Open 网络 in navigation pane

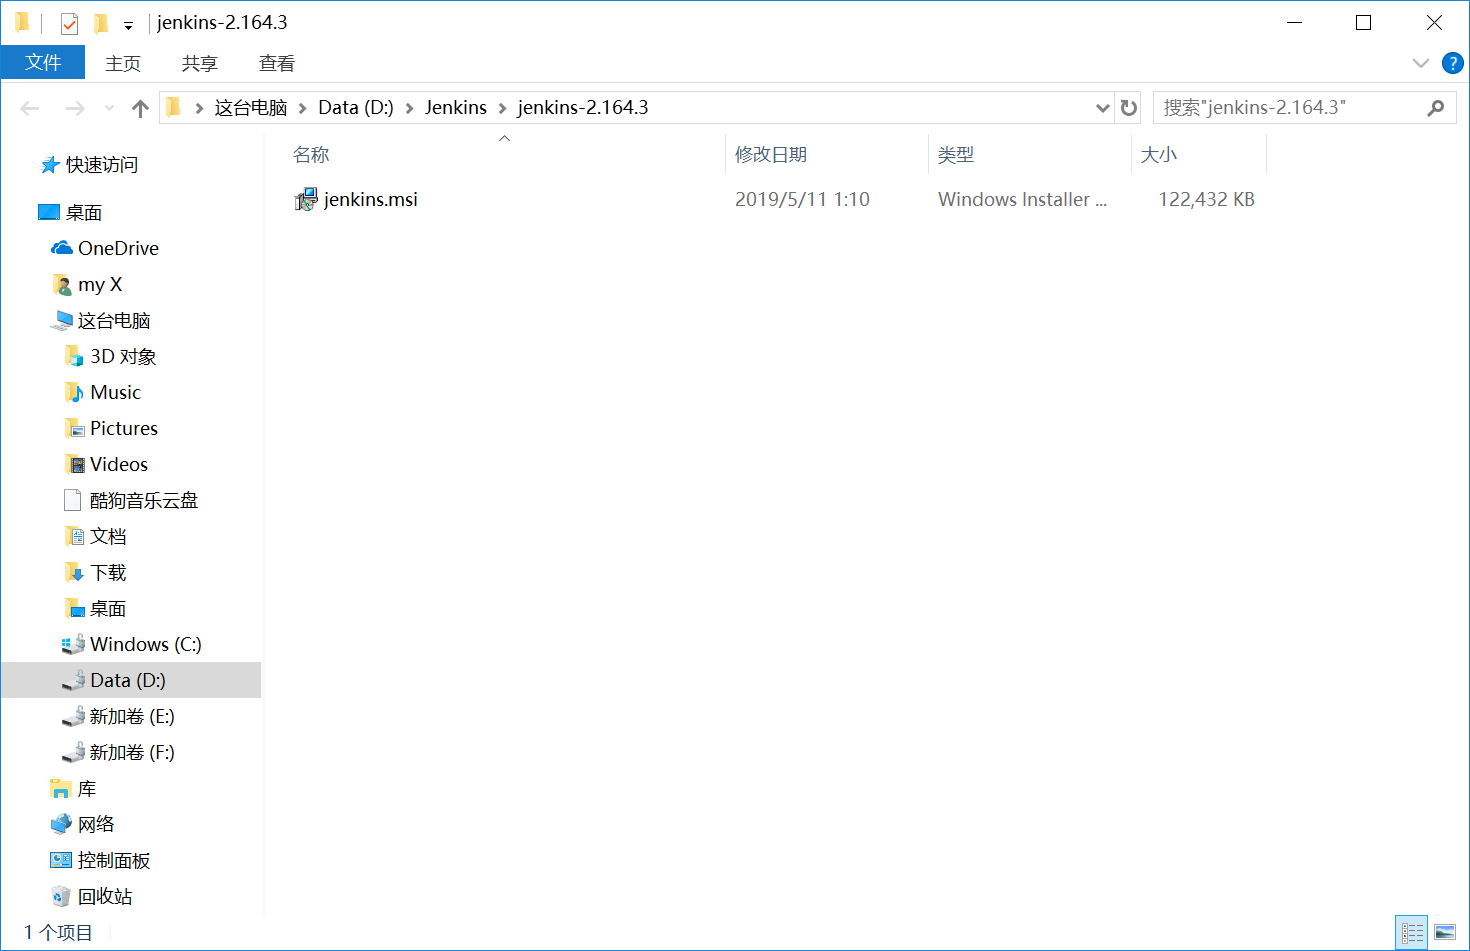pos(96,824)
